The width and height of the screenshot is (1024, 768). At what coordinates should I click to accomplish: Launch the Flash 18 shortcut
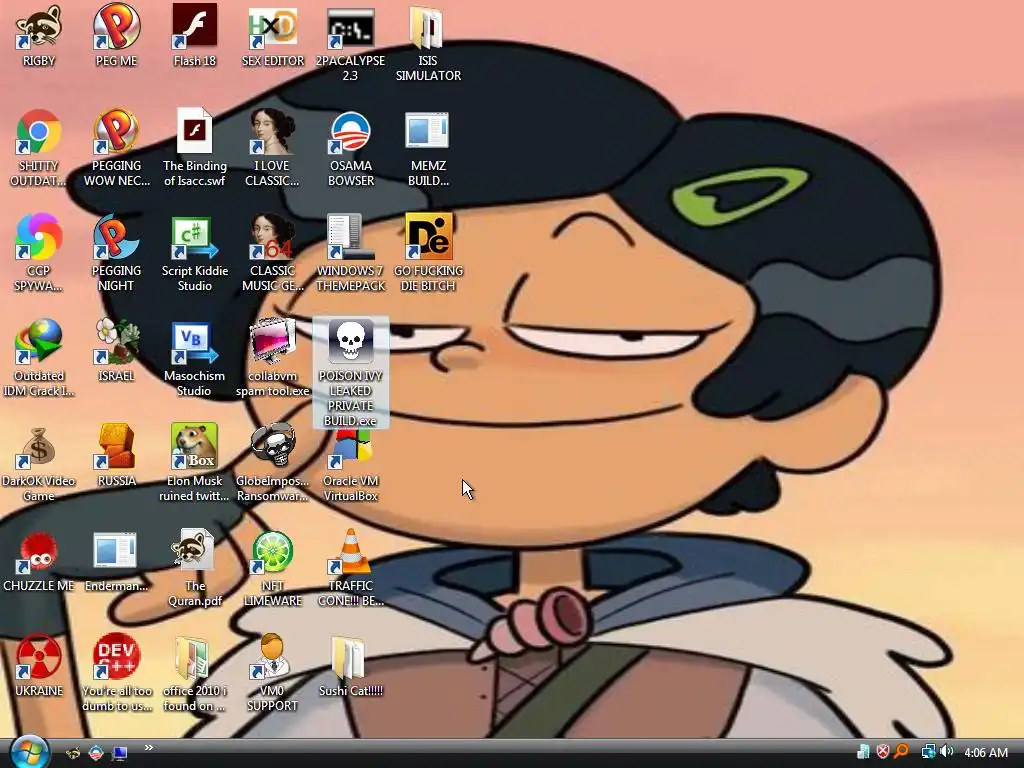pos(195,27)
